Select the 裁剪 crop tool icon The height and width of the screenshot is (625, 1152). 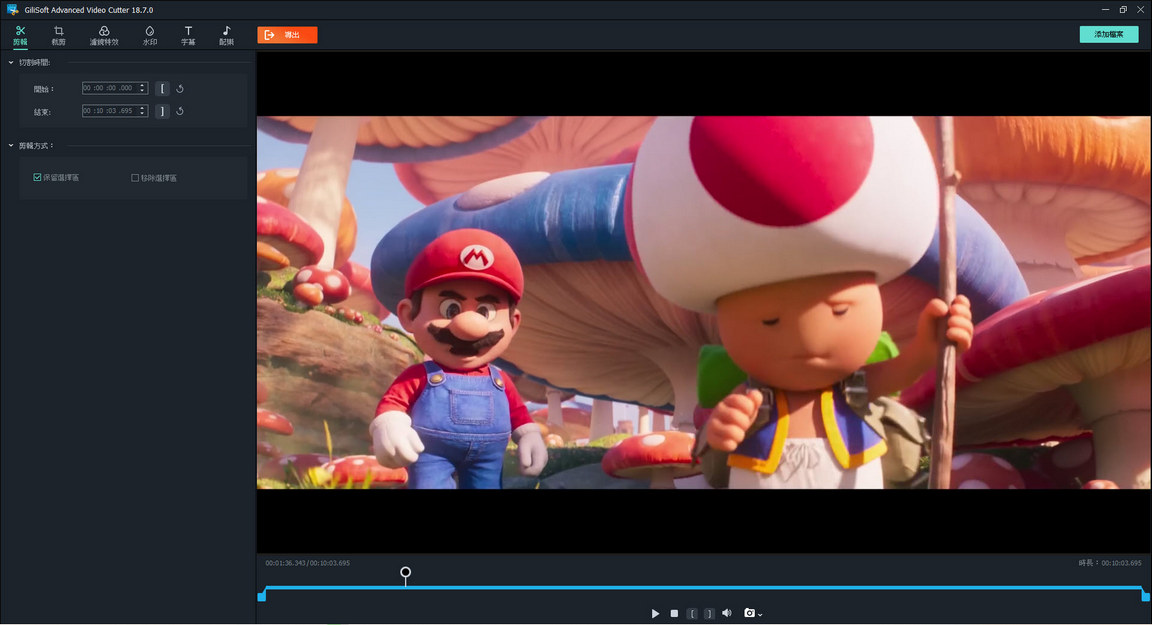pyautogui.click(x=58, y=35)
